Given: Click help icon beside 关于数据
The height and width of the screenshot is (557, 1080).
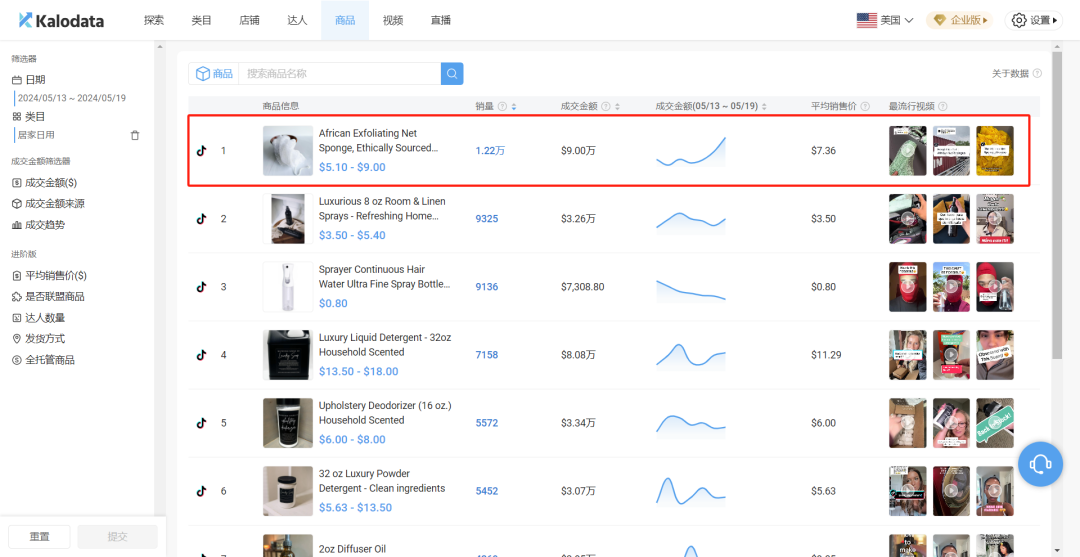Looking at the screenshot, I should pyautogui.click(x=1037, y=74).
